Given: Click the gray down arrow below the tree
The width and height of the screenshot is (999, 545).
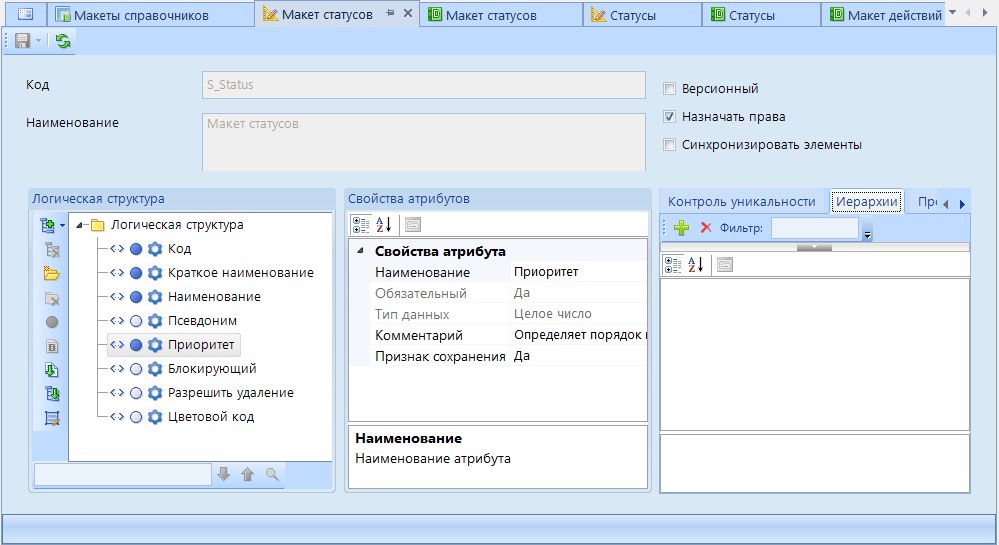Looking at the screenshot, I should click(x=224, y=474).
